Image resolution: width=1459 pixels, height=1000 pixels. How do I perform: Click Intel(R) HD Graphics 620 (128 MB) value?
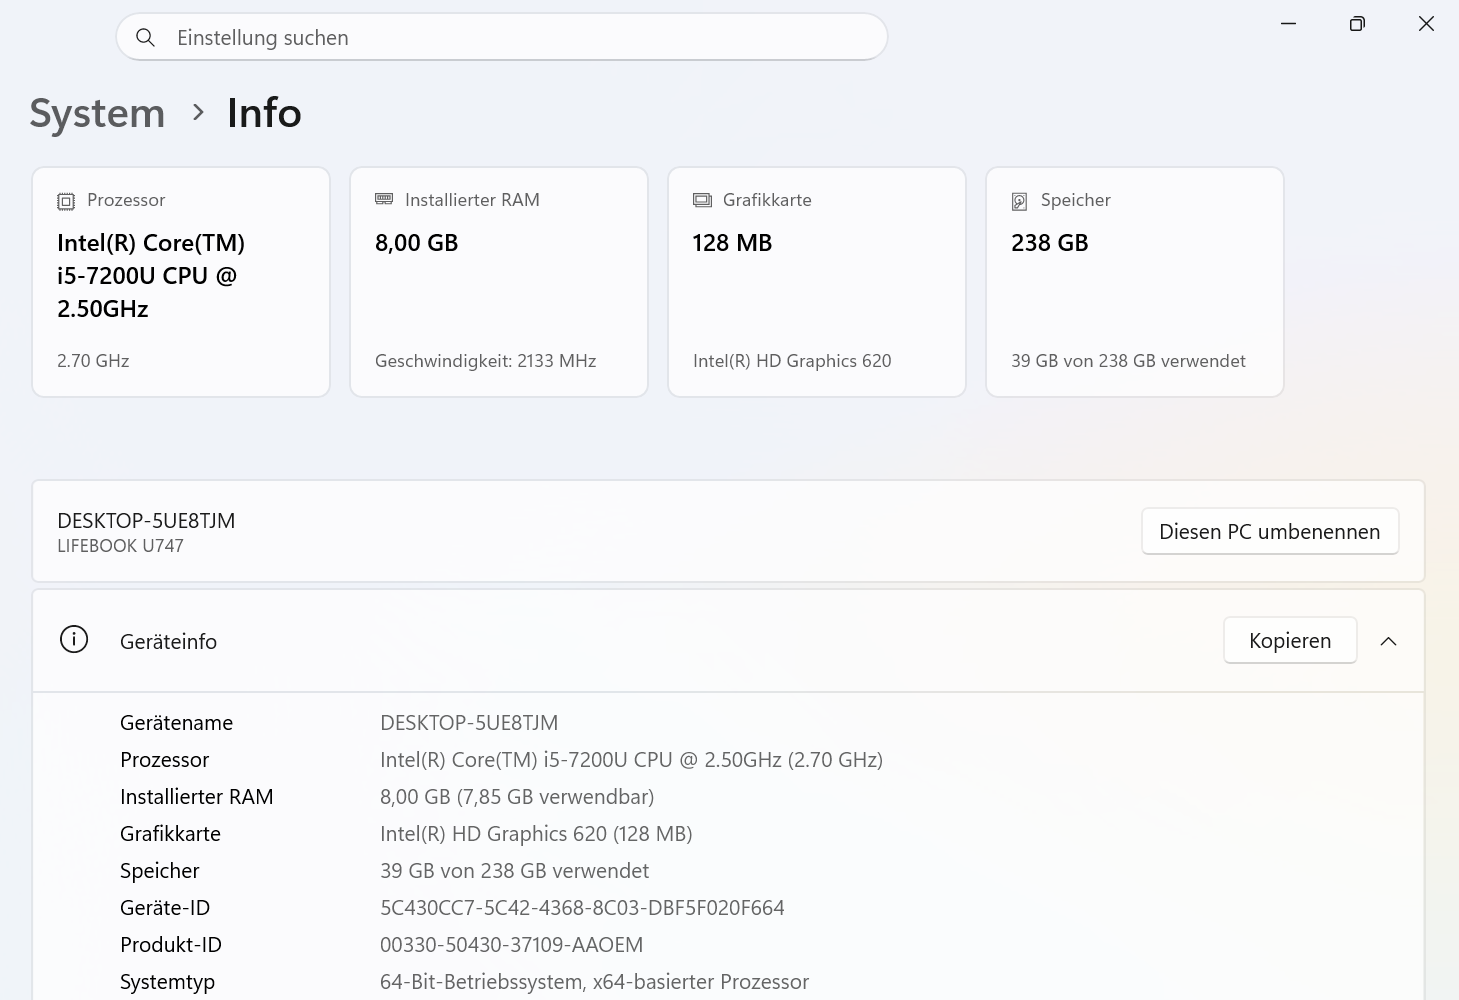point(536,834)
